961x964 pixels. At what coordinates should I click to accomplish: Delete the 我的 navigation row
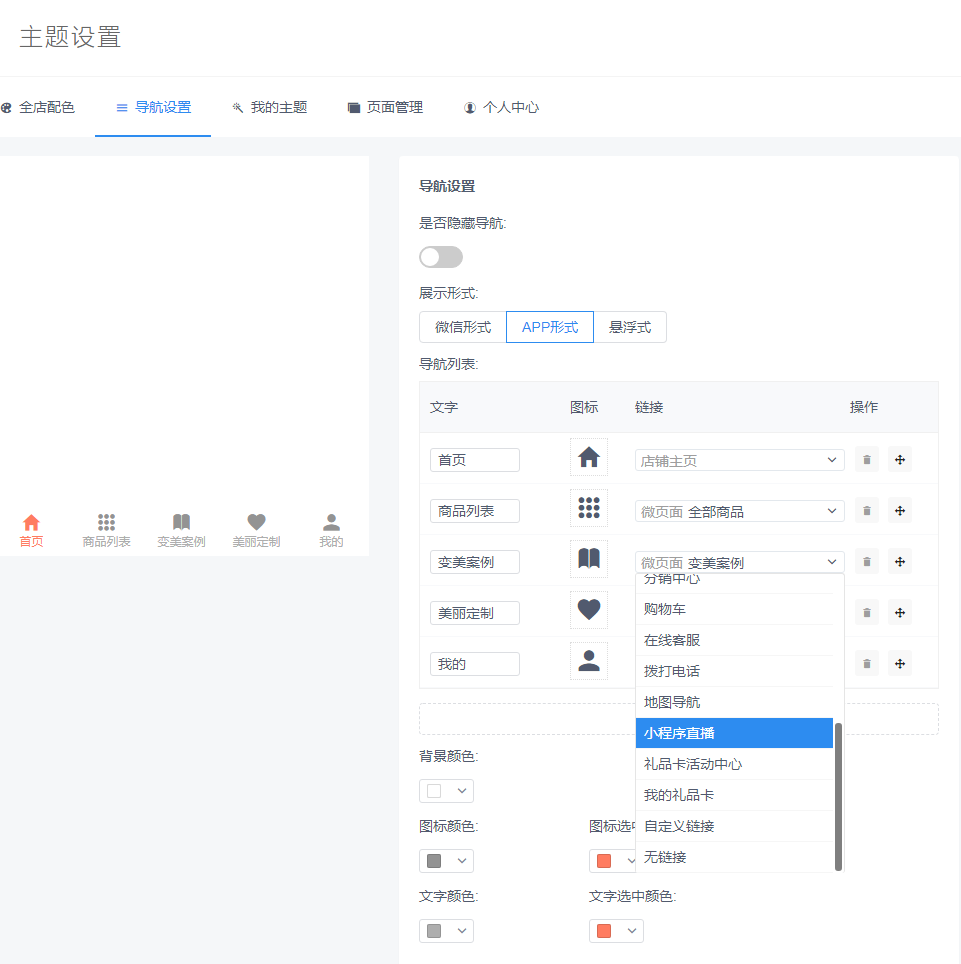point(867,663)
